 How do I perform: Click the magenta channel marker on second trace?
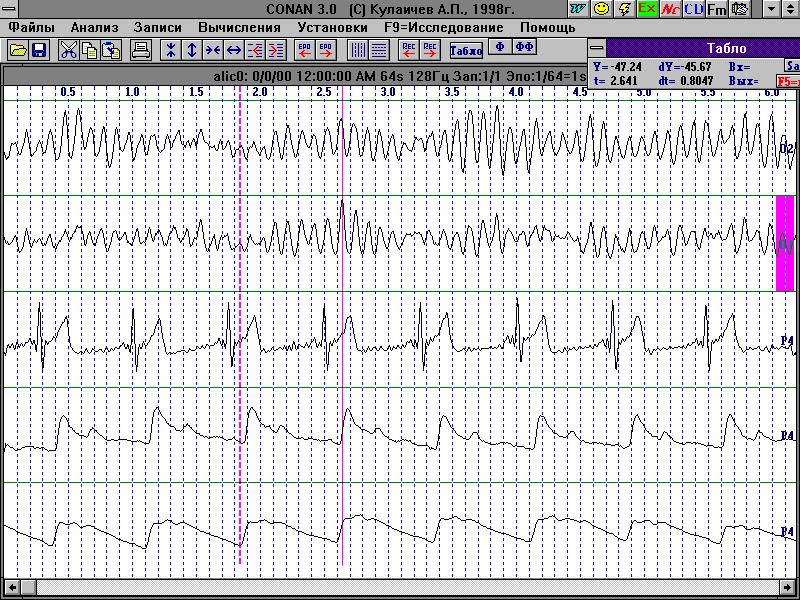pyautogui.click(x=785, y=243)
